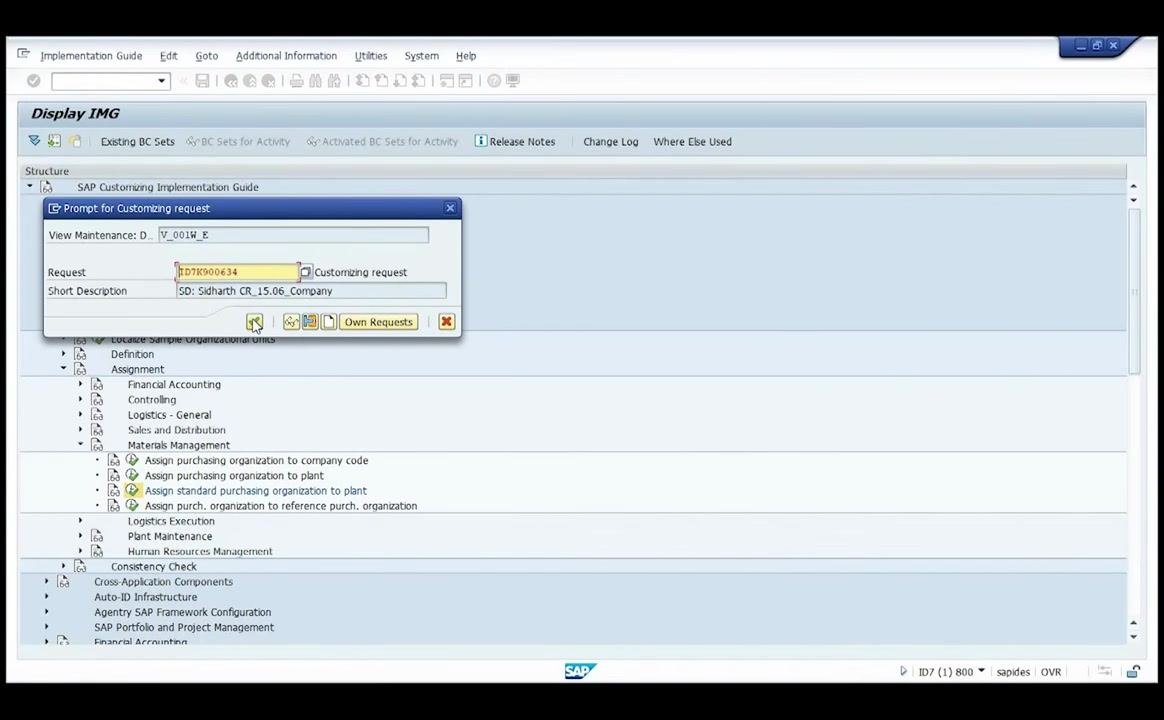Run activity Assign standard purchasing organization to plant
Viewport: 1164px width, 720px height.
tap(132, 490)
